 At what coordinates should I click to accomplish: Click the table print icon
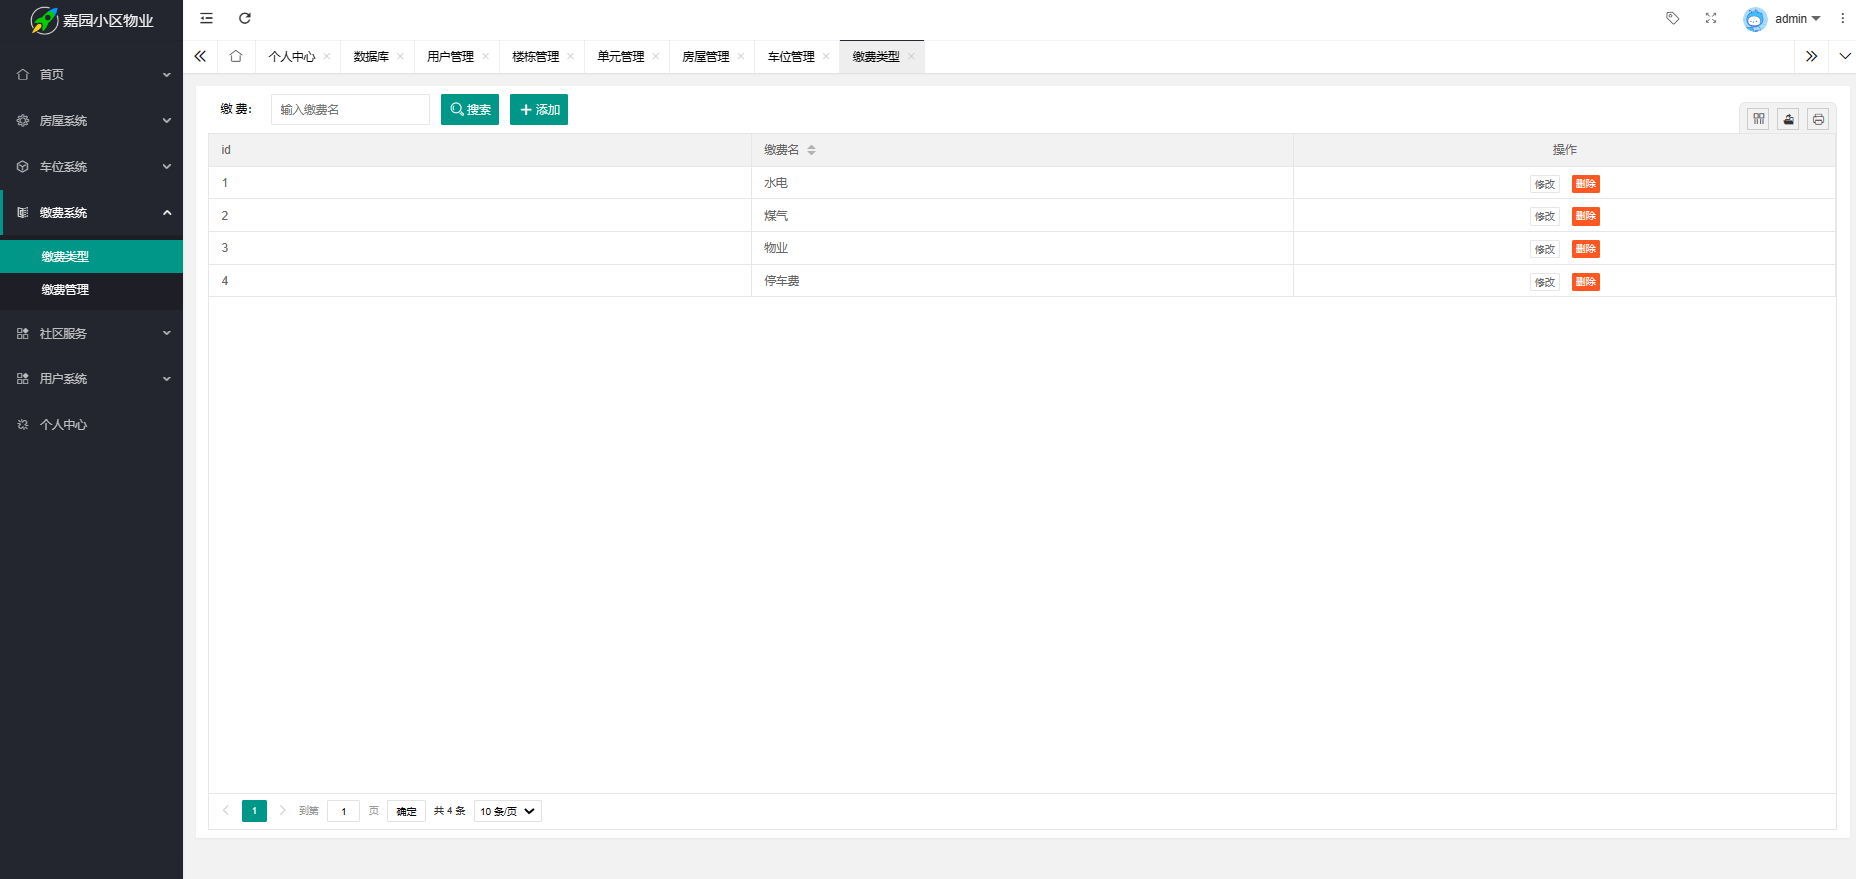(1819, 119)
